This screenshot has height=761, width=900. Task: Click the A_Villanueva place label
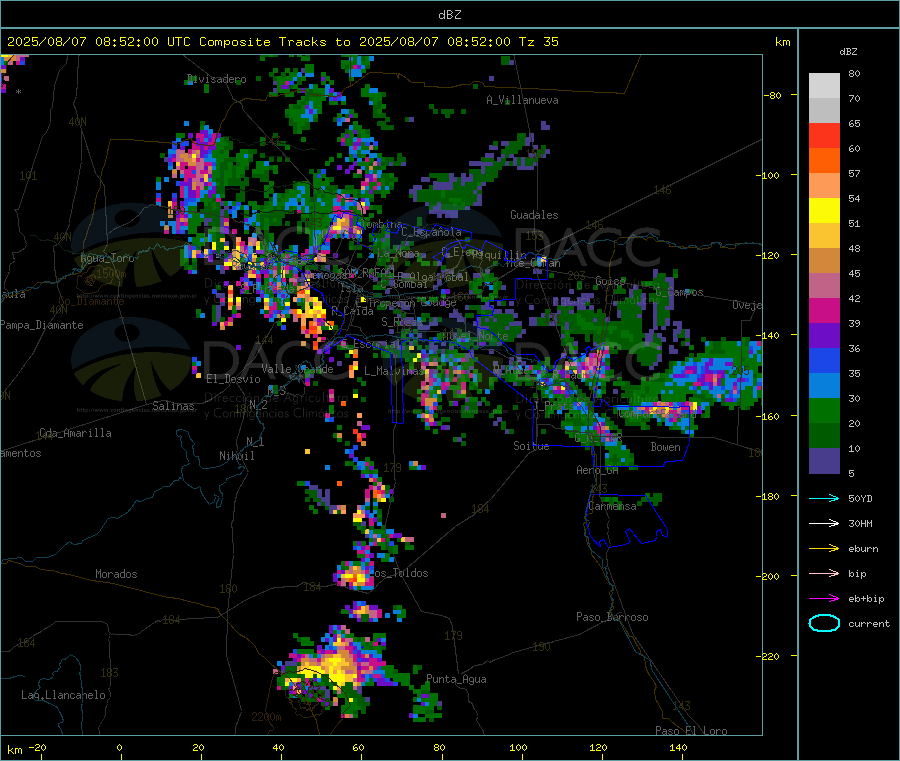pyautogui.click(x=522, y=100)
